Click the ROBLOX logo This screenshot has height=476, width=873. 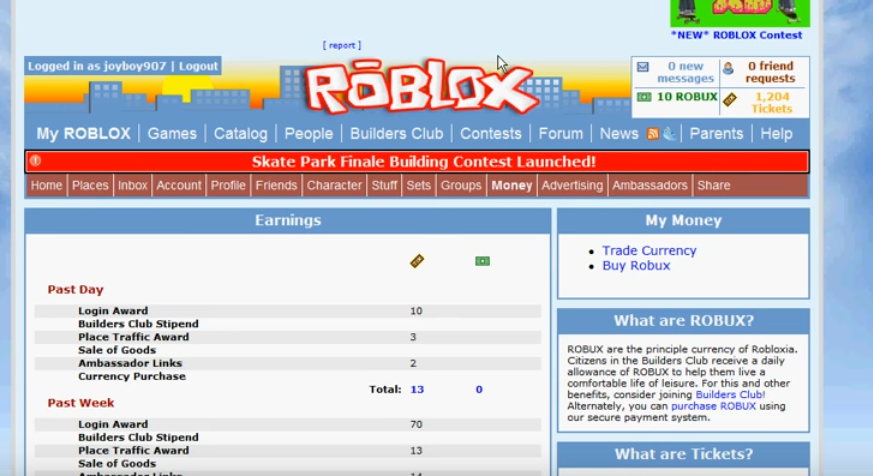(420, 87)
